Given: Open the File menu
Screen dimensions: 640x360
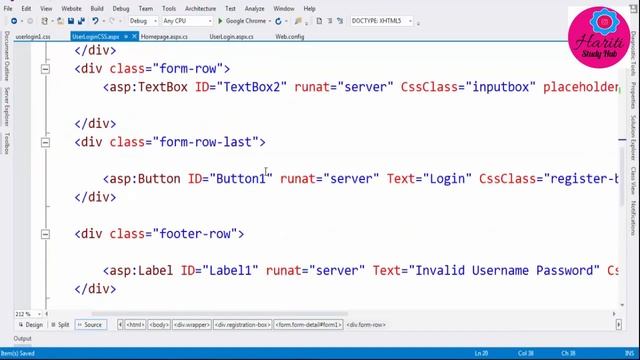Looking at the screenshot, I should (8, 8).
